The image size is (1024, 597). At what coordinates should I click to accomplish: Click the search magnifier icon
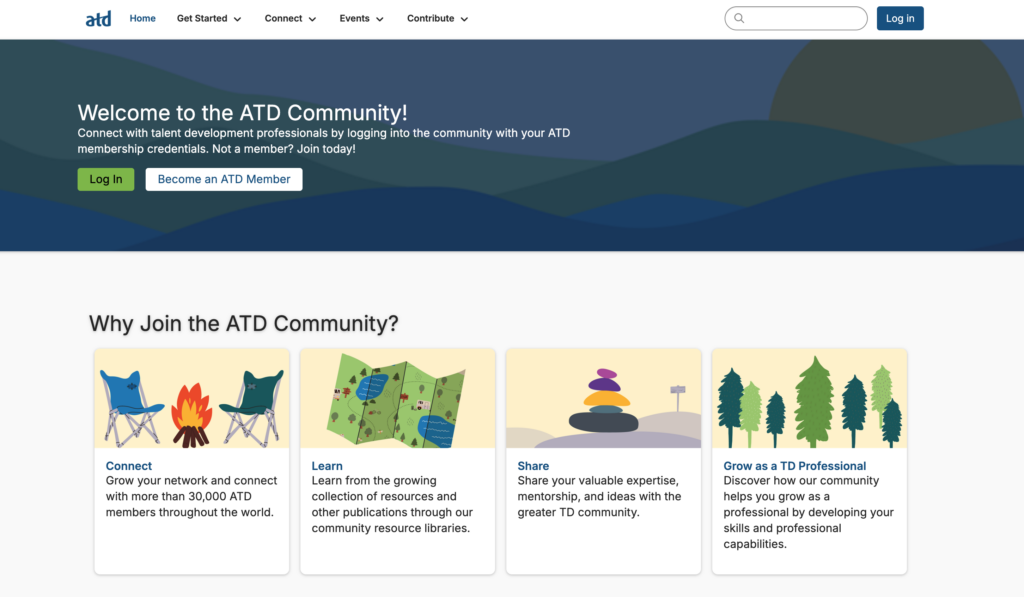pos(739,18)
